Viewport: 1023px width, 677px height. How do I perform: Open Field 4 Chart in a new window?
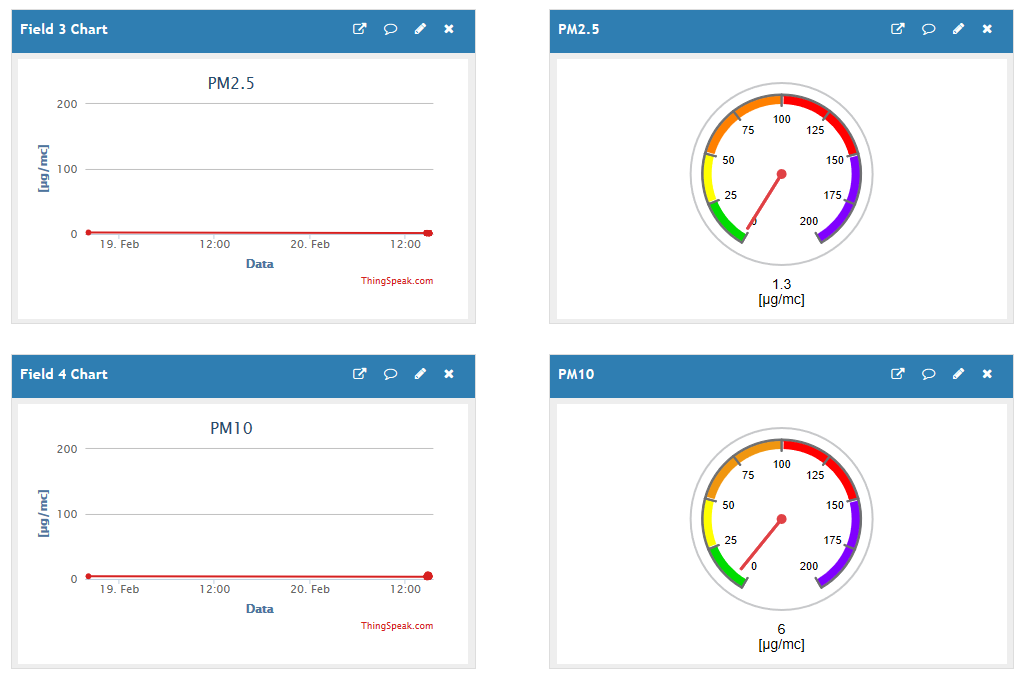(x=359, y=374)
